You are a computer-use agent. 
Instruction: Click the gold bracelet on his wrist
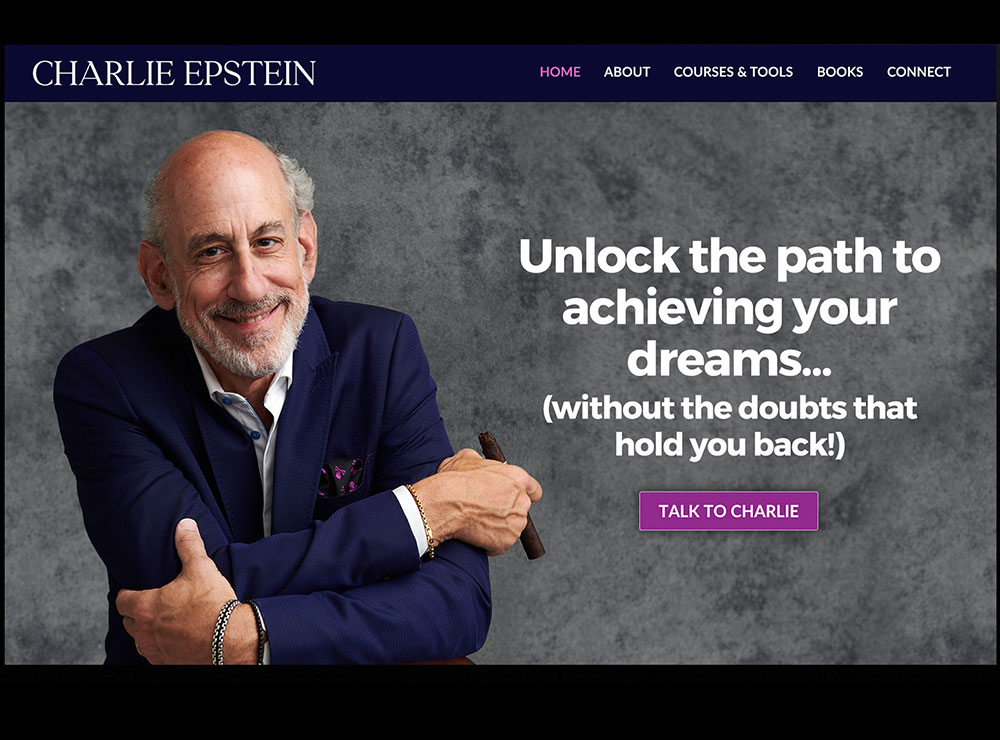[422, 519]
